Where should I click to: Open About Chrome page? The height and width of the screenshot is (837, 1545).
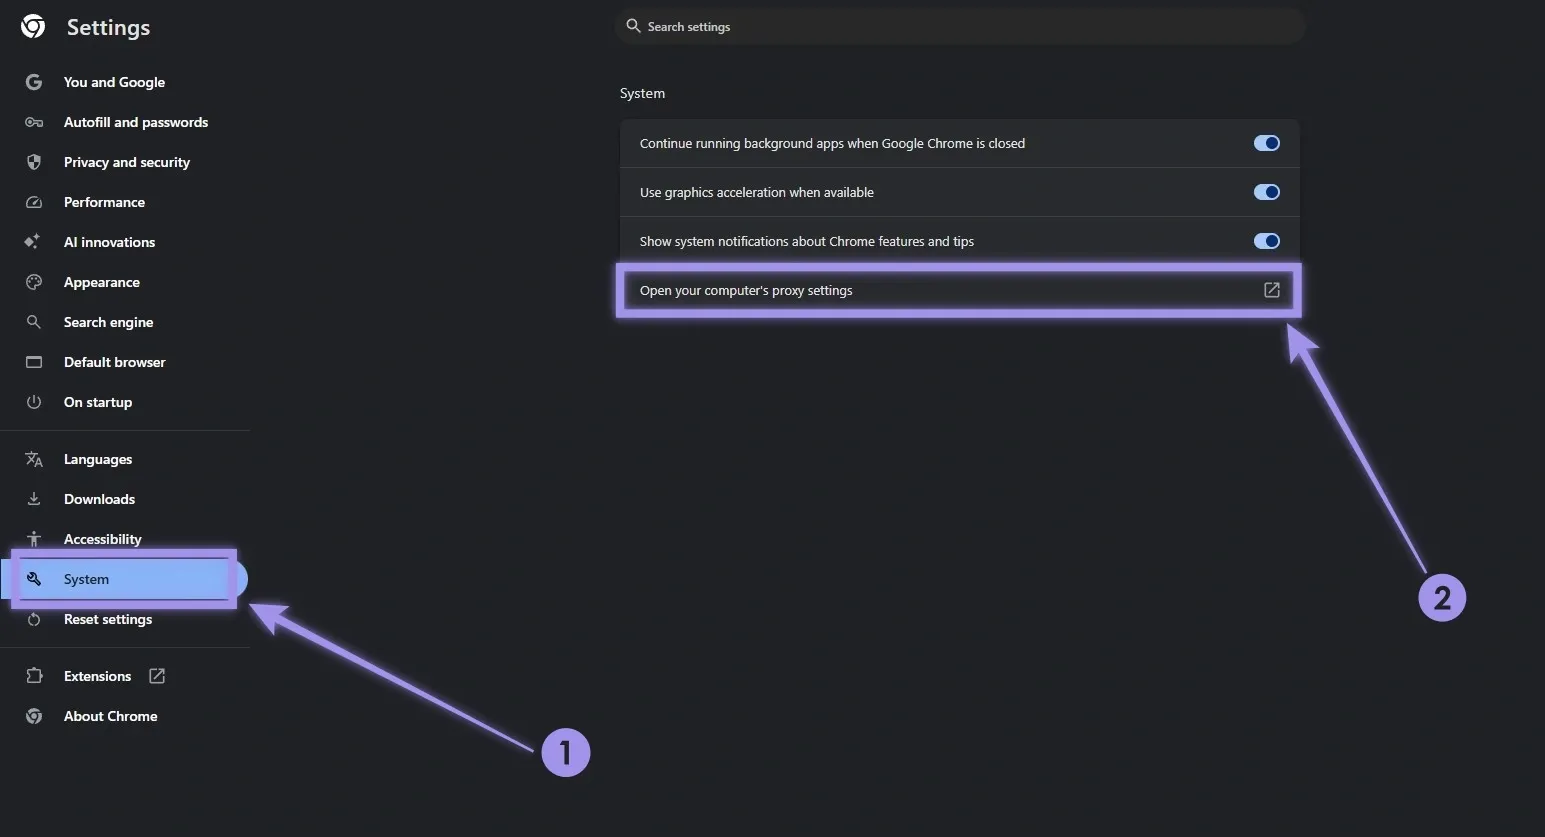[x=110, y=716]
